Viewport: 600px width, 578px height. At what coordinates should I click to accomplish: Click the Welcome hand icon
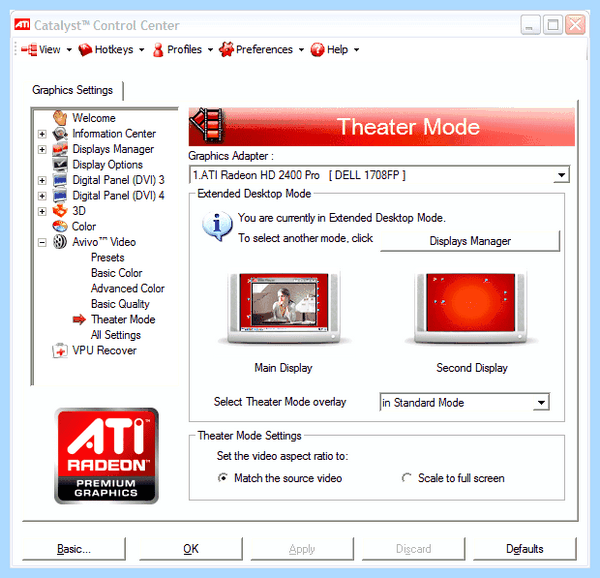pyautogui.click(x=60, y=118)
